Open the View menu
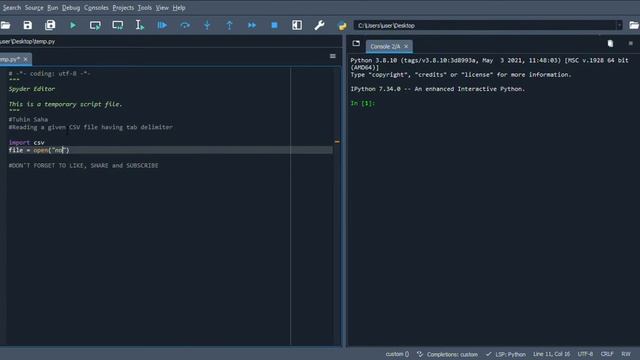Image resolution: width=640 pixels, height=360 pixels. (162, 8)
